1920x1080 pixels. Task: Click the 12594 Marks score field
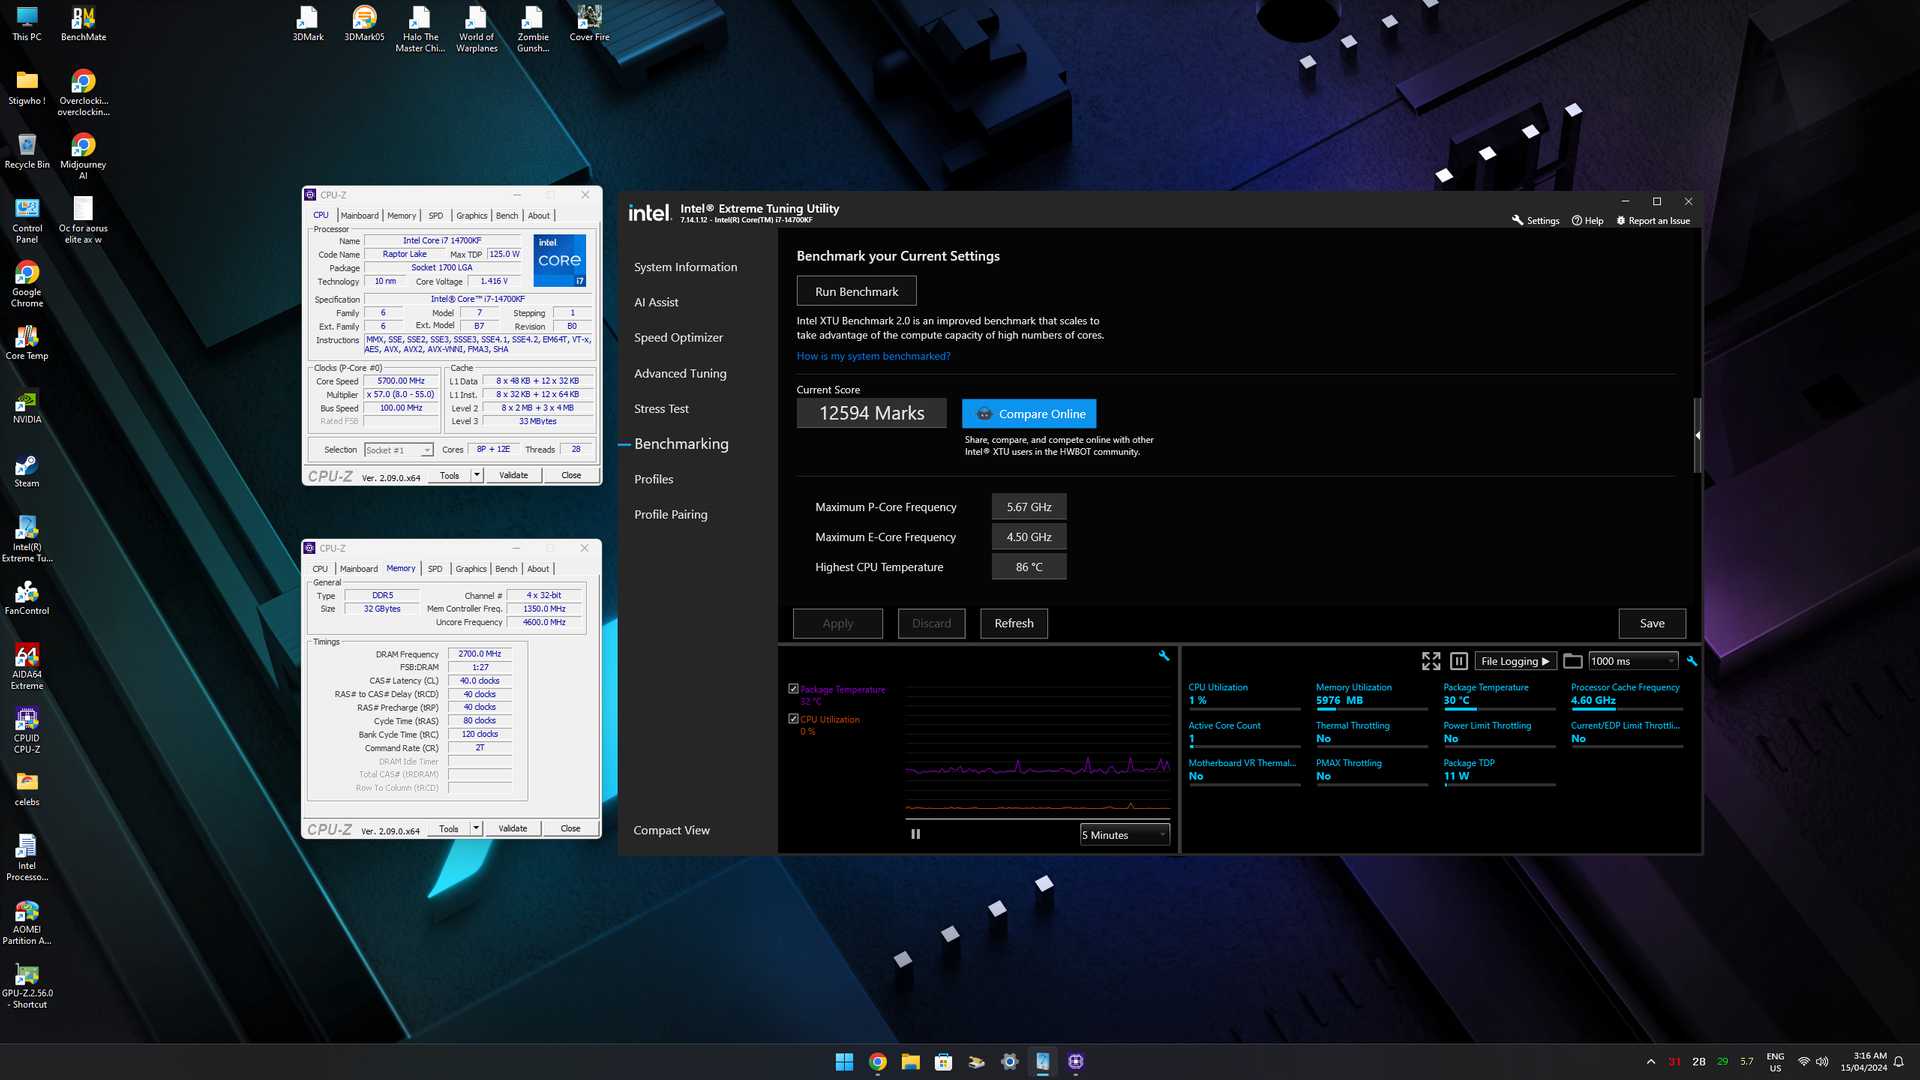pos(871,413)
